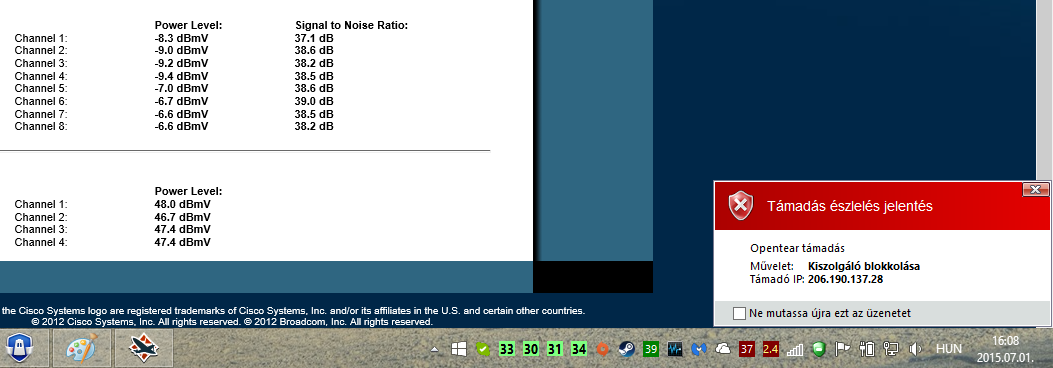The height and width of the screenshot is (368, 1053).
Task: Show hidden tray icons arrow
Action: pyautogui.click(x=435, y=350)
